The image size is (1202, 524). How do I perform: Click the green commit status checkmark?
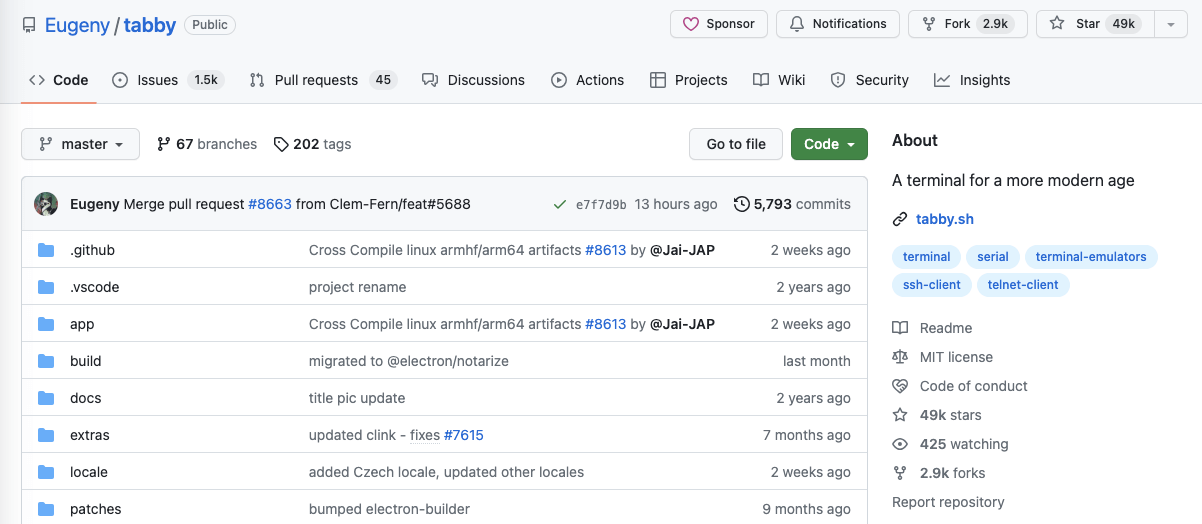click(x=560, y=204)
